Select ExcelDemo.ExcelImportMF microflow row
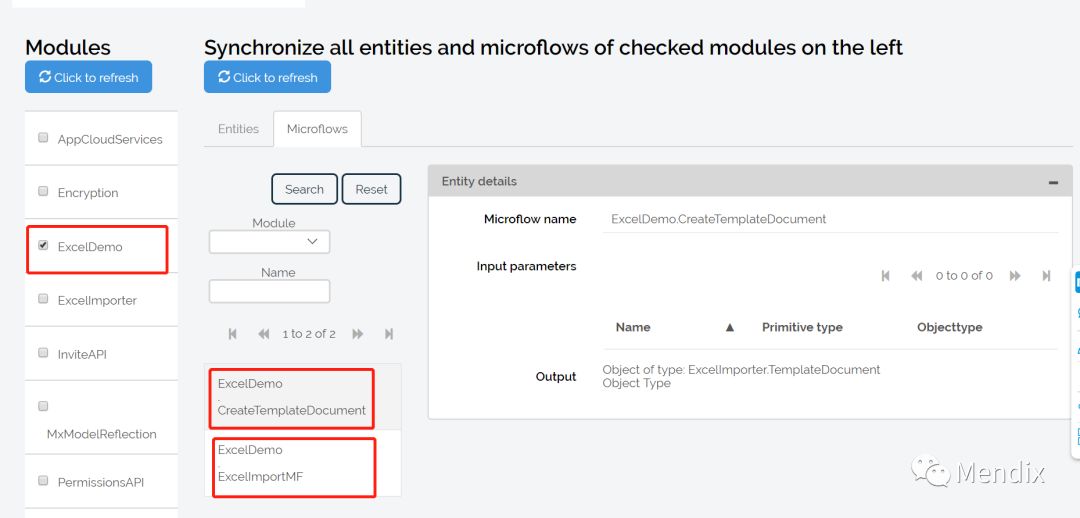Image resolution: width=1080 pixels, height=518 pixels. click(x=302, y=463)
